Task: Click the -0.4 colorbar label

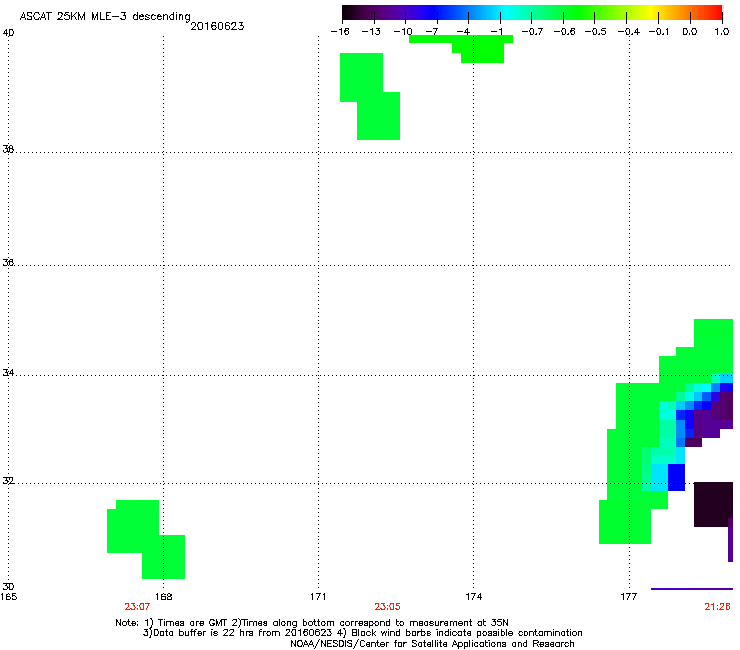Action: 629,32
